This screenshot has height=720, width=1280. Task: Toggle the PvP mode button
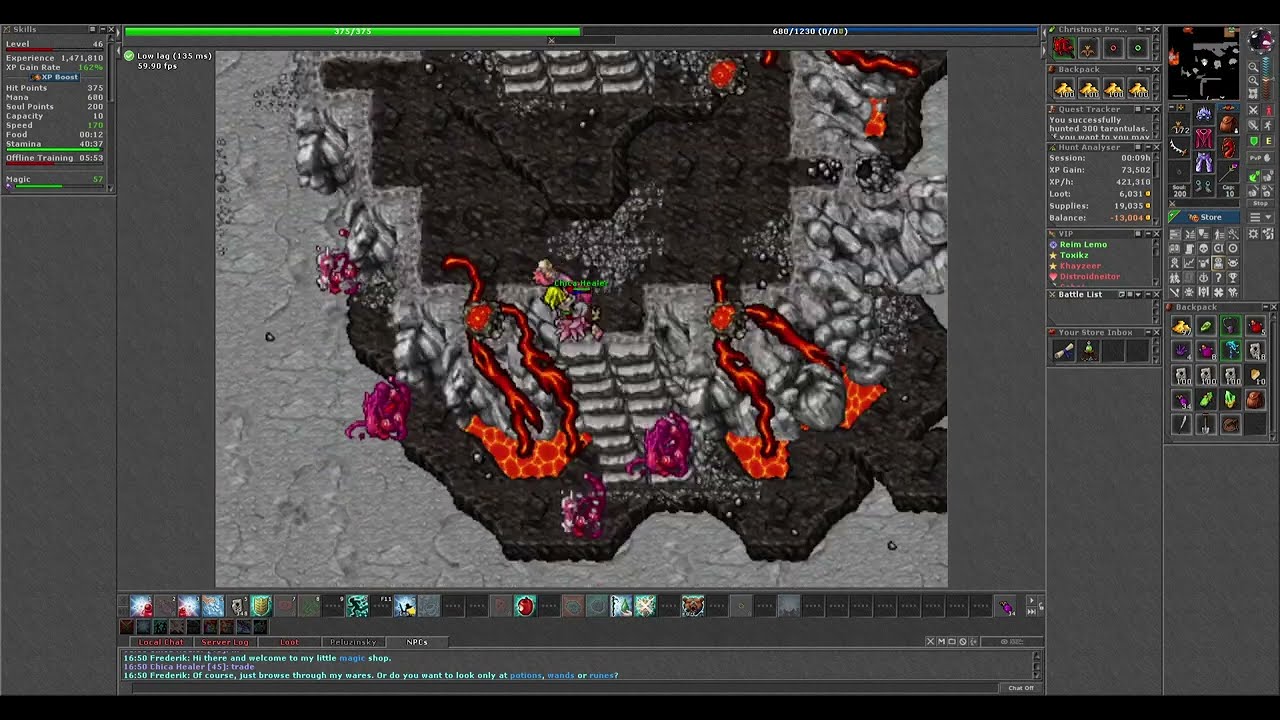click(x=1260, y=157)
